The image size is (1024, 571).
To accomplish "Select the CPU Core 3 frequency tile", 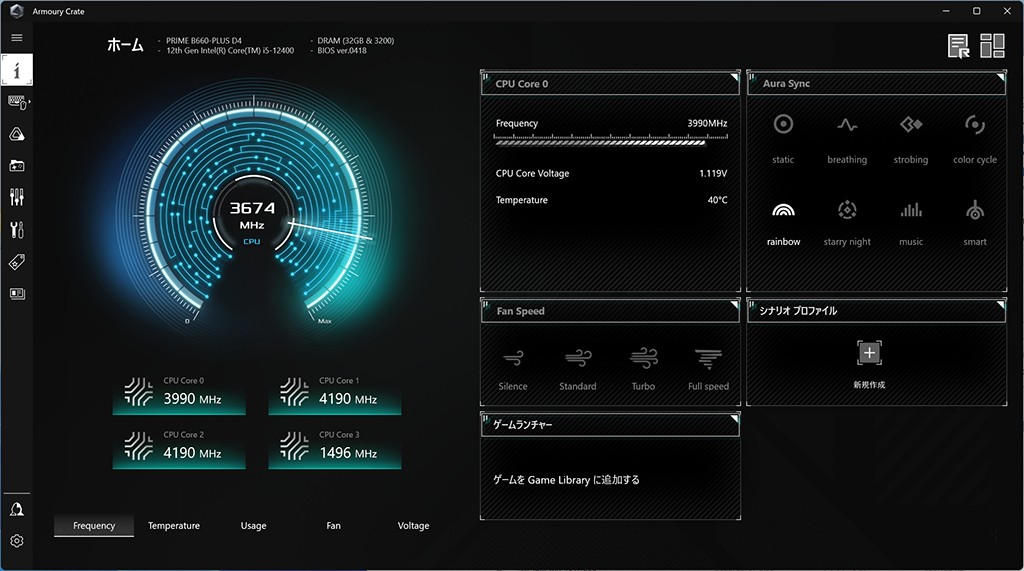I will pos(335,449).
